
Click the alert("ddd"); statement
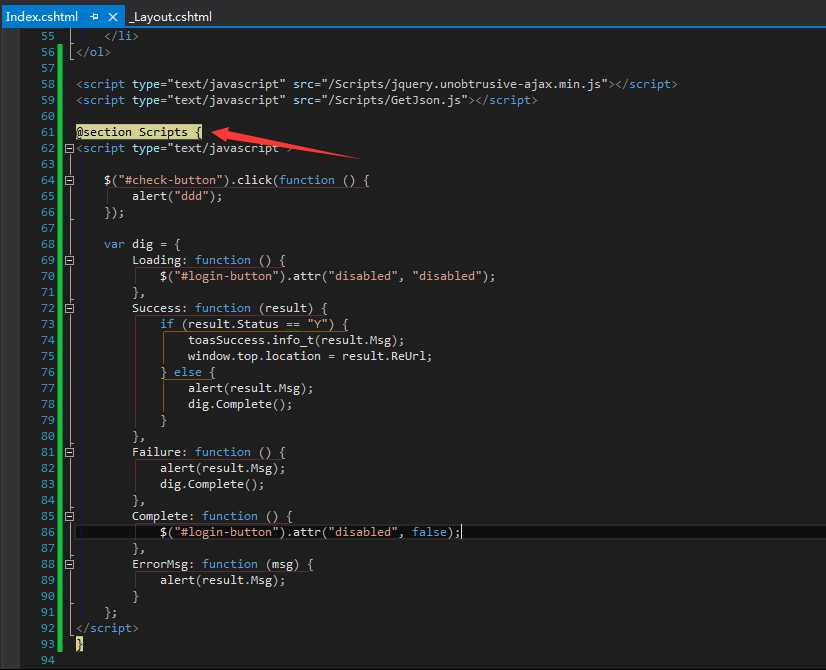(x=177, y=196)
